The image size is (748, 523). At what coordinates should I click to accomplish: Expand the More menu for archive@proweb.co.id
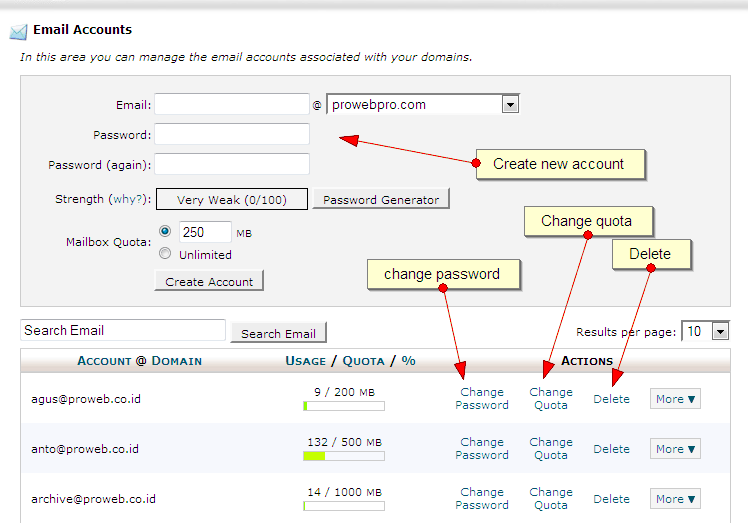pos(675,499)
